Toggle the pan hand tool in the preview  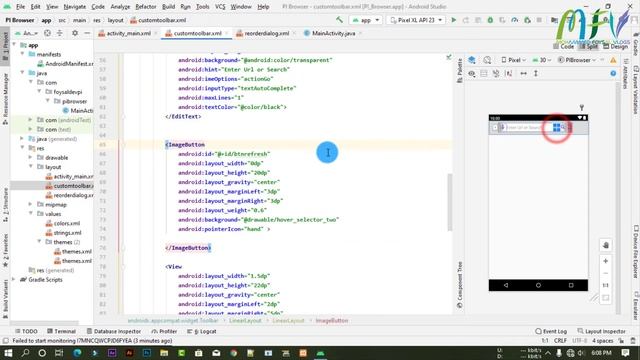tap(606, 245)
